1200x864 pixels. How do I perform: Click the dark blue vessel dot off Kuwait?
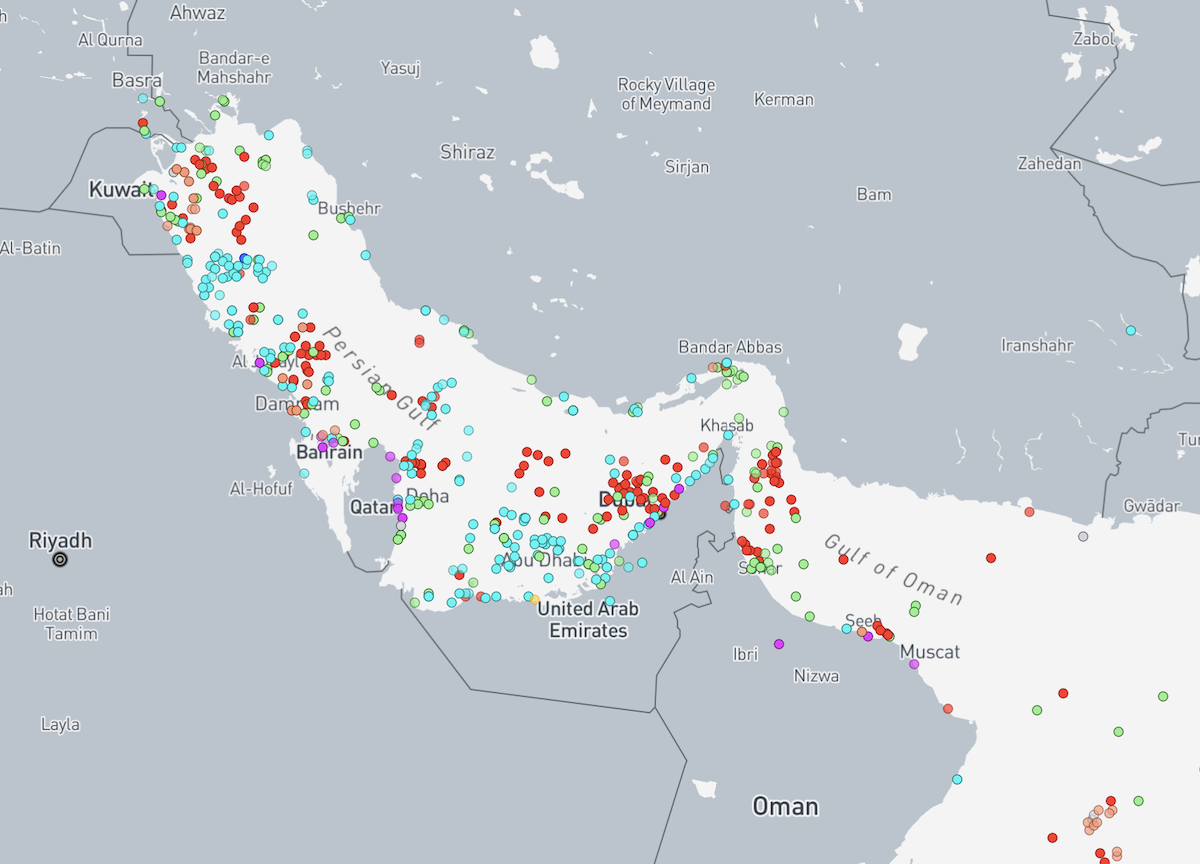point(245,259)
